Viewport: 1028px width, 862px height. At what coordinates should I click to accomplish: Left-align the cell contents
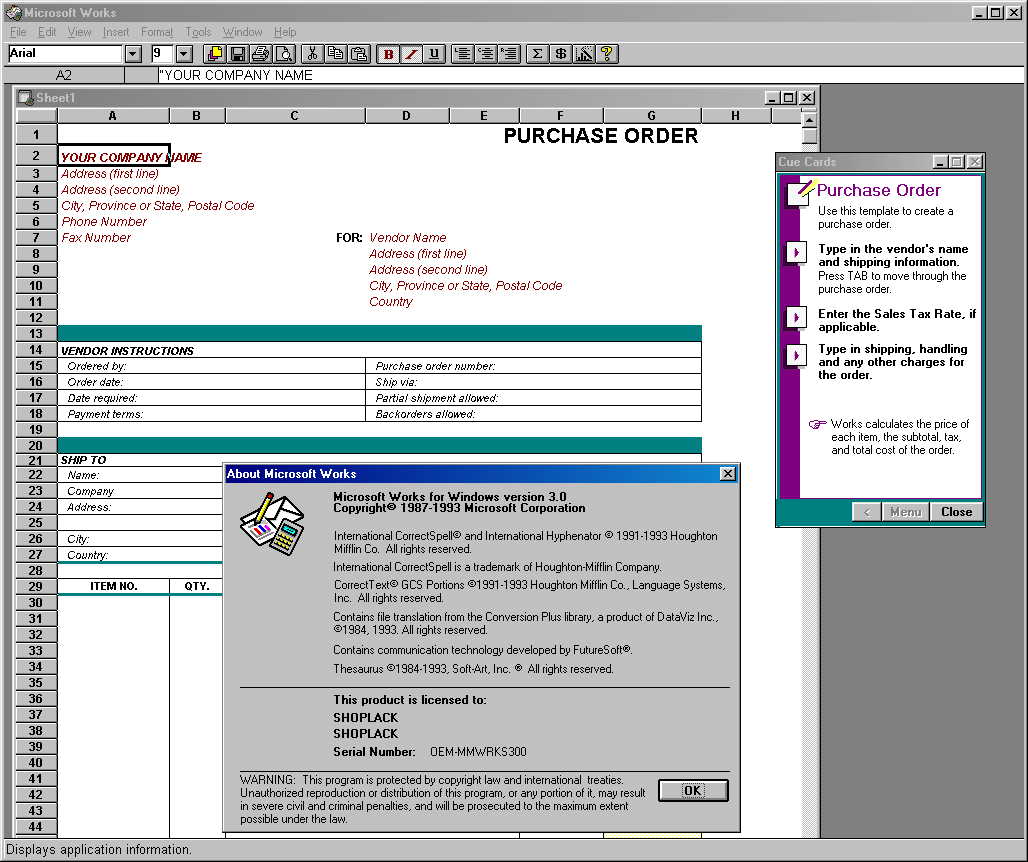pyautogui.click(x=462, y=54)
